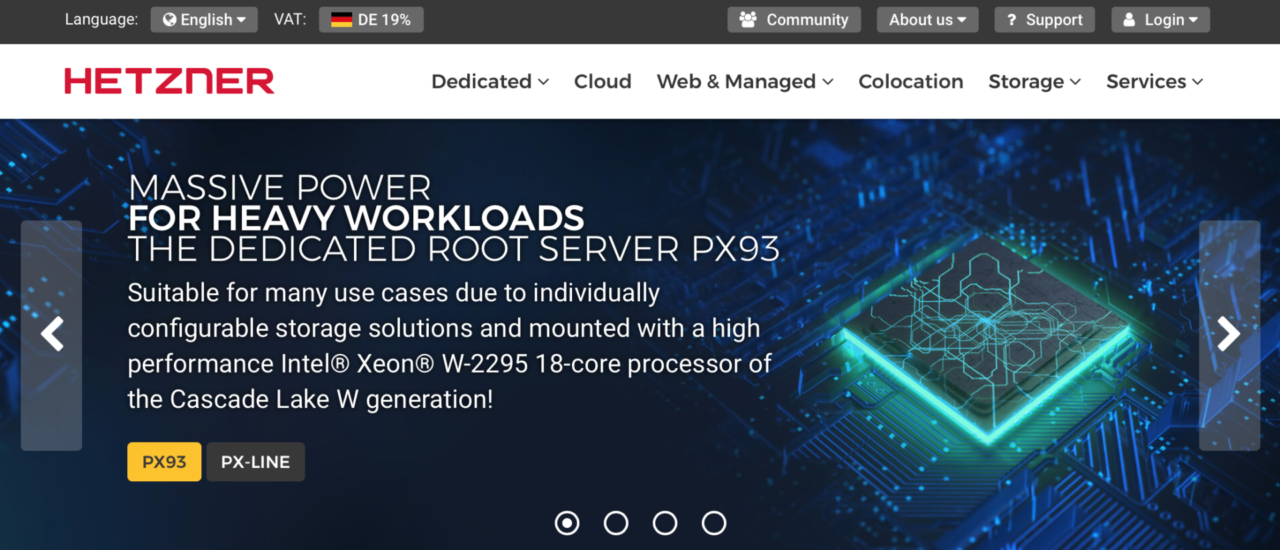Select the second carousel slide dot
This screenshot has width=1280, height=550.
(x=616, y=523)
